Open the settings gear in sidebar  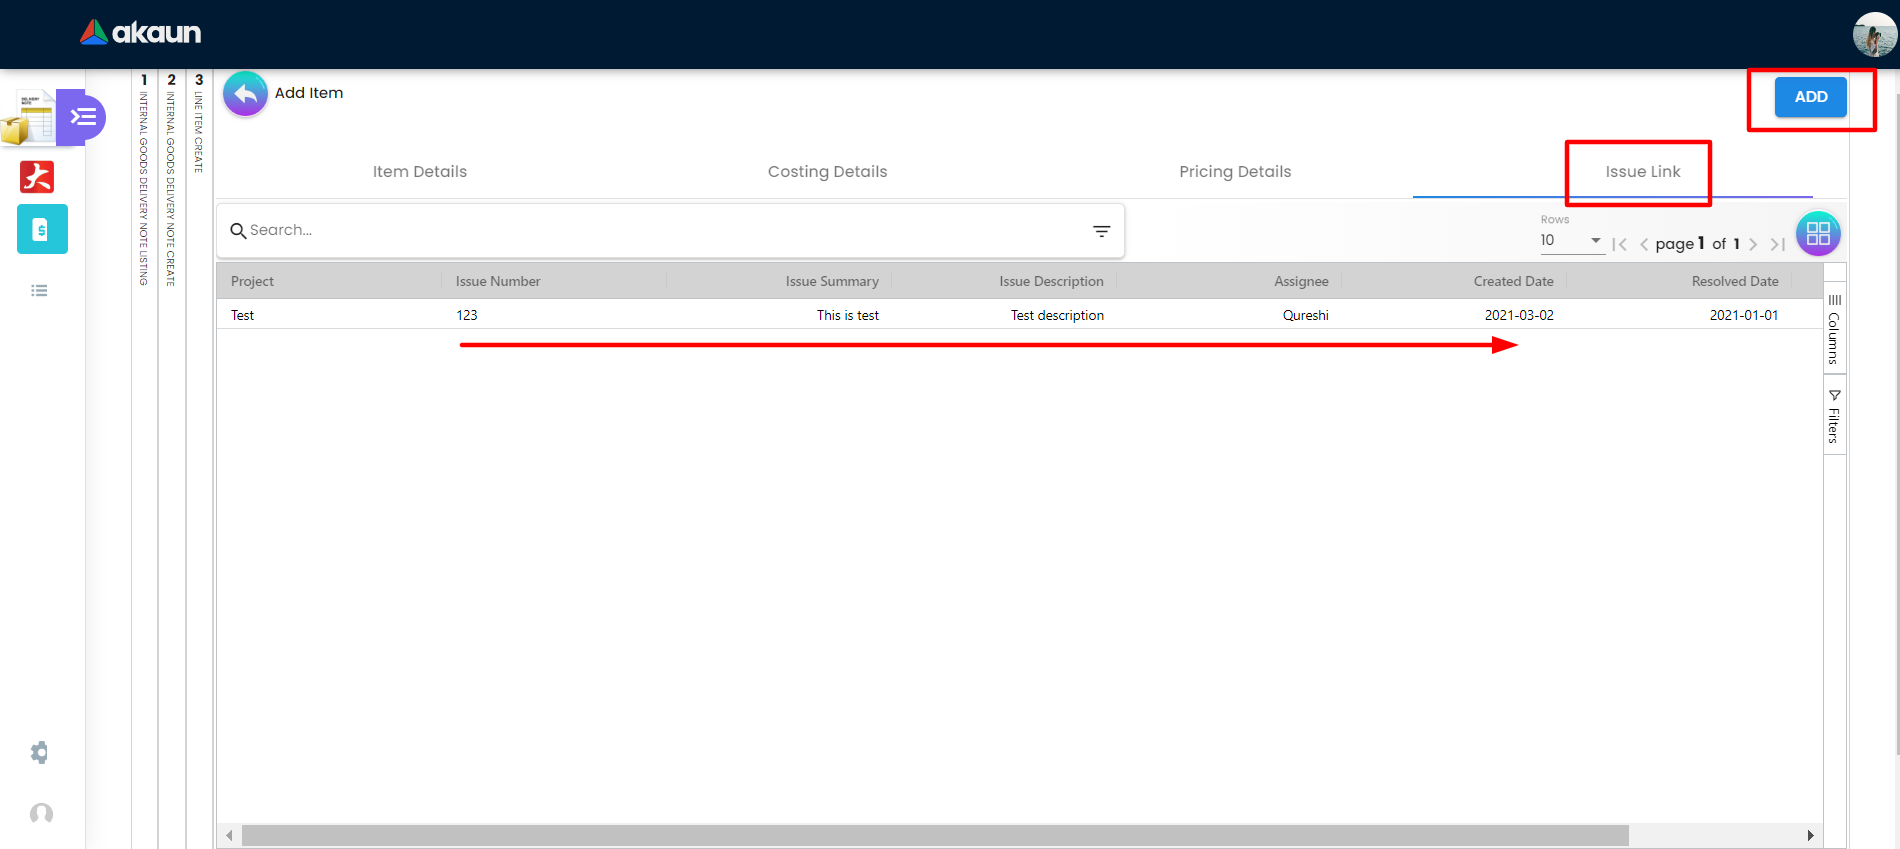click(x=39, y=752)
